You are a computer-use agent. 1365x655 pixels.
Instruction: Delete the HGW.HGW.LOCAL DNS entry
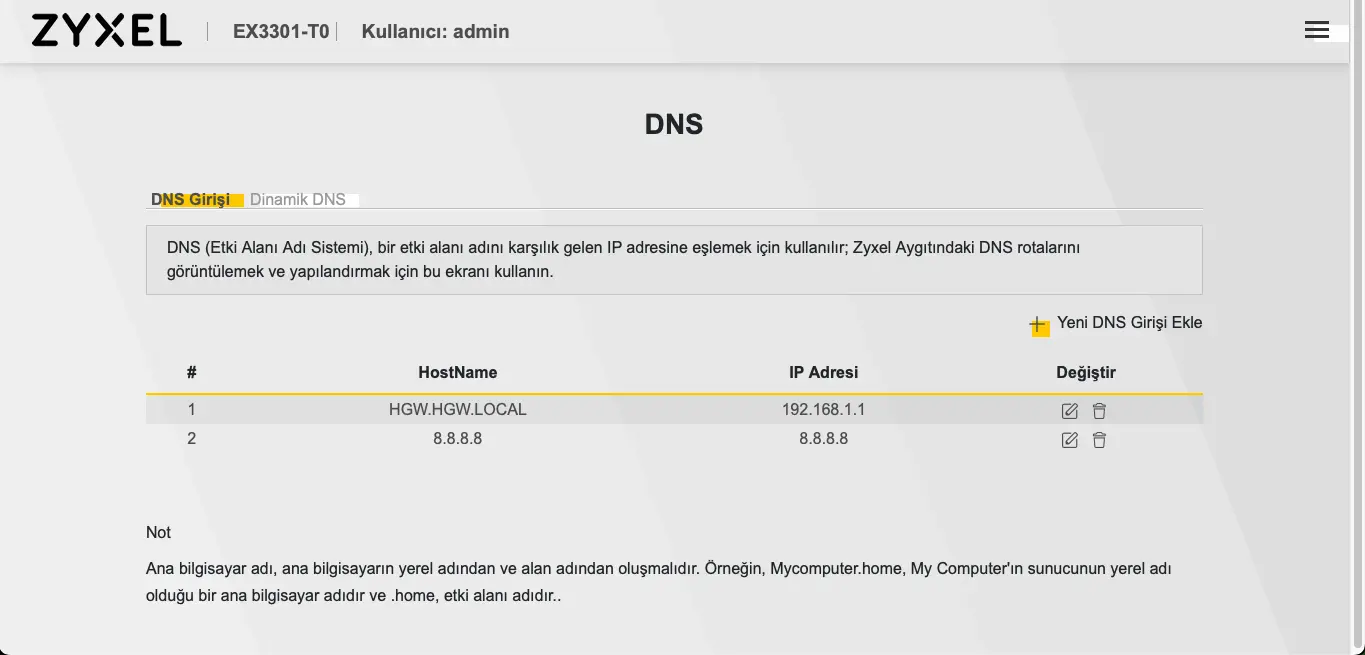[x=1099, y=411]
